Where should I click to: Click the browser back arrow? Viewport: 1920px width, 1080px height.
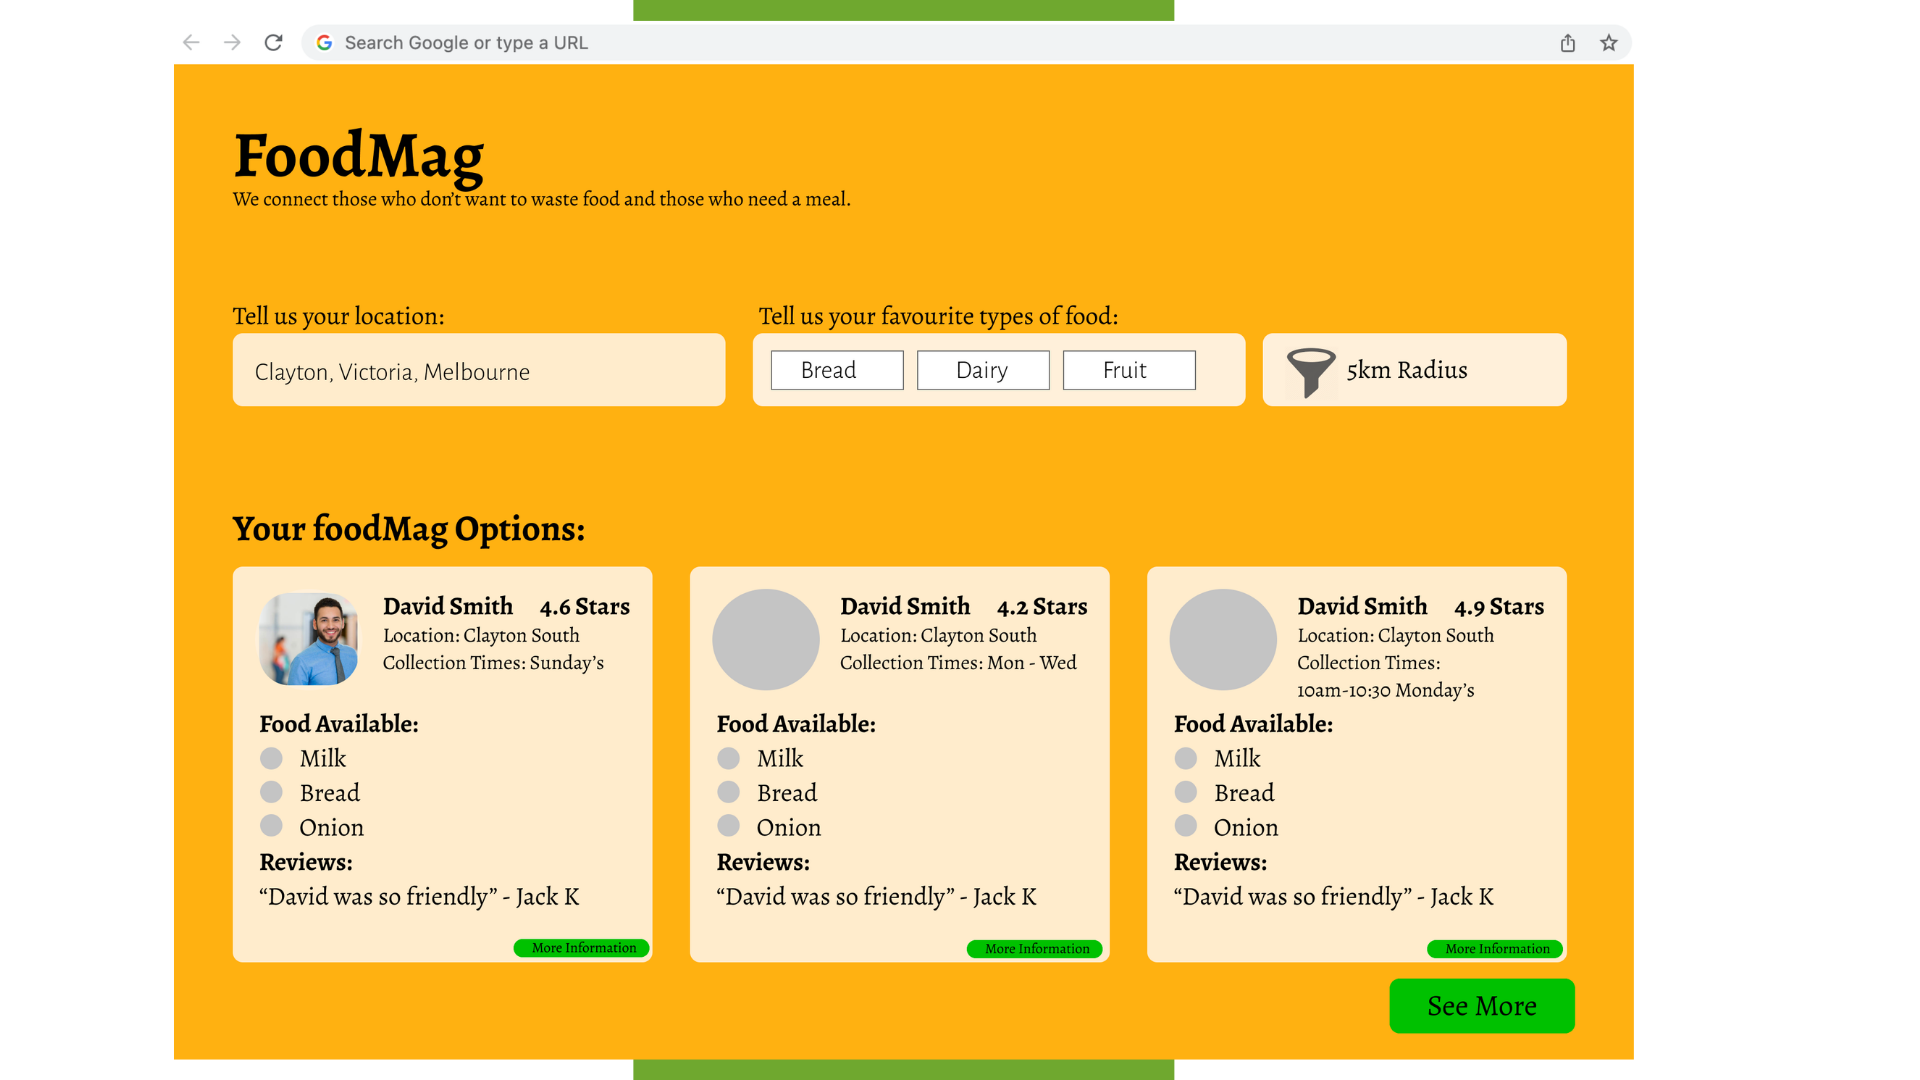click(191, 42)
